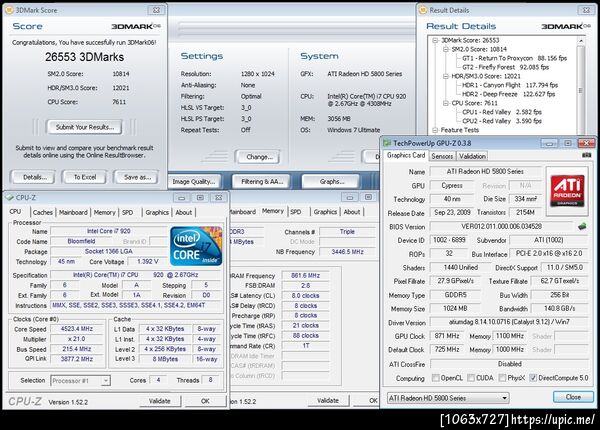Image resolution: width=600 pixels, height=430 pixels.
Task: Toggle the DirectCompute 5.0 checkbox
Action: pos(533,378)
